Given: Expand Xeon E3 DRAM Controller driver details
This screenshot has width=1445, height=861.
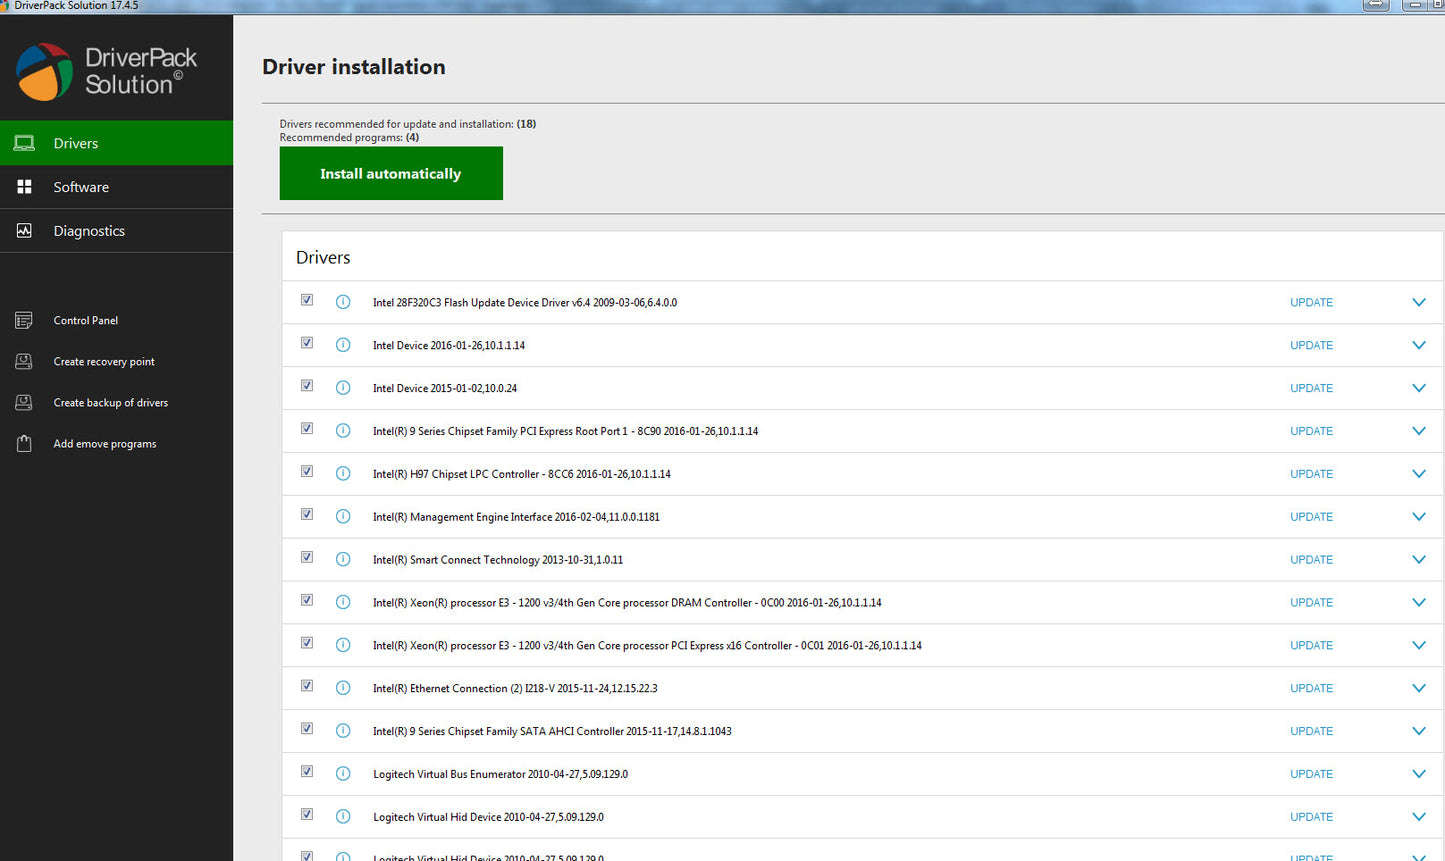Looking at the screenshot, I should pos(1418,603).
